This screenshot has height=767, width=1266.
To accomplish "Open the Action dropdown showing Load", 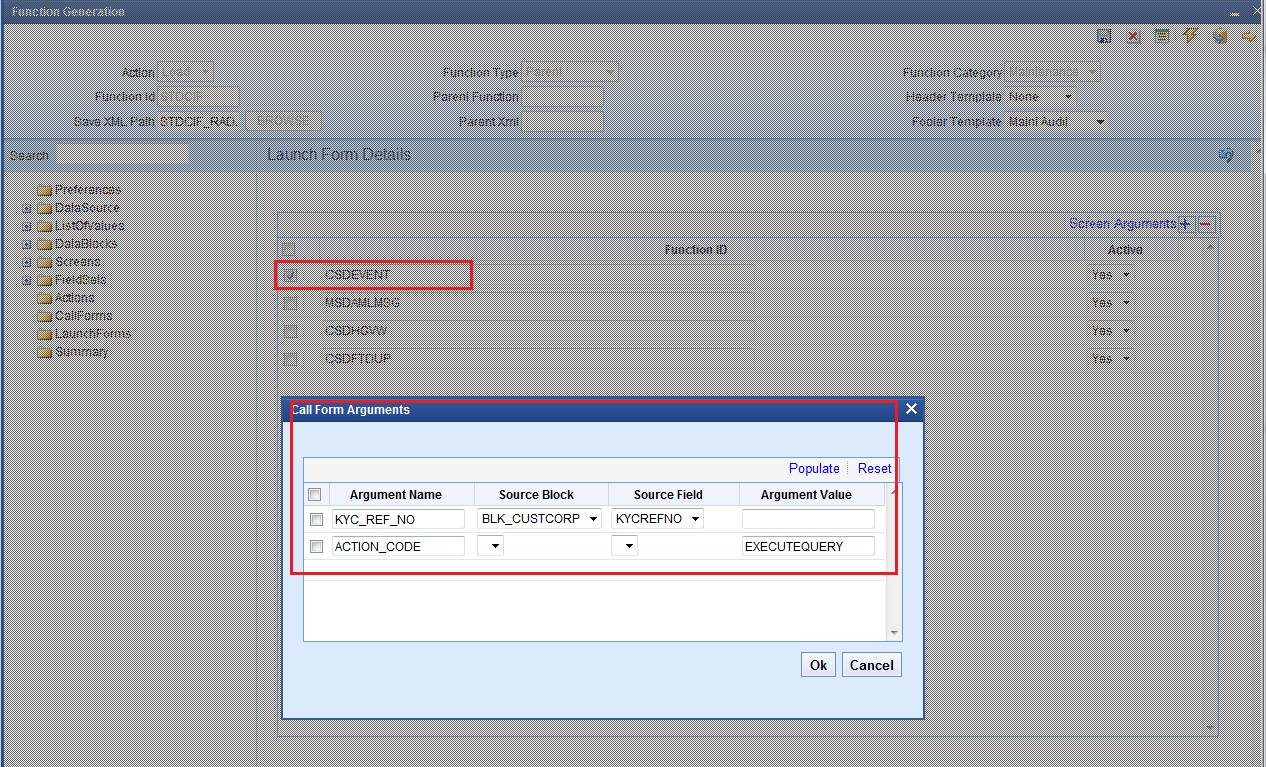I will [186, 72].
